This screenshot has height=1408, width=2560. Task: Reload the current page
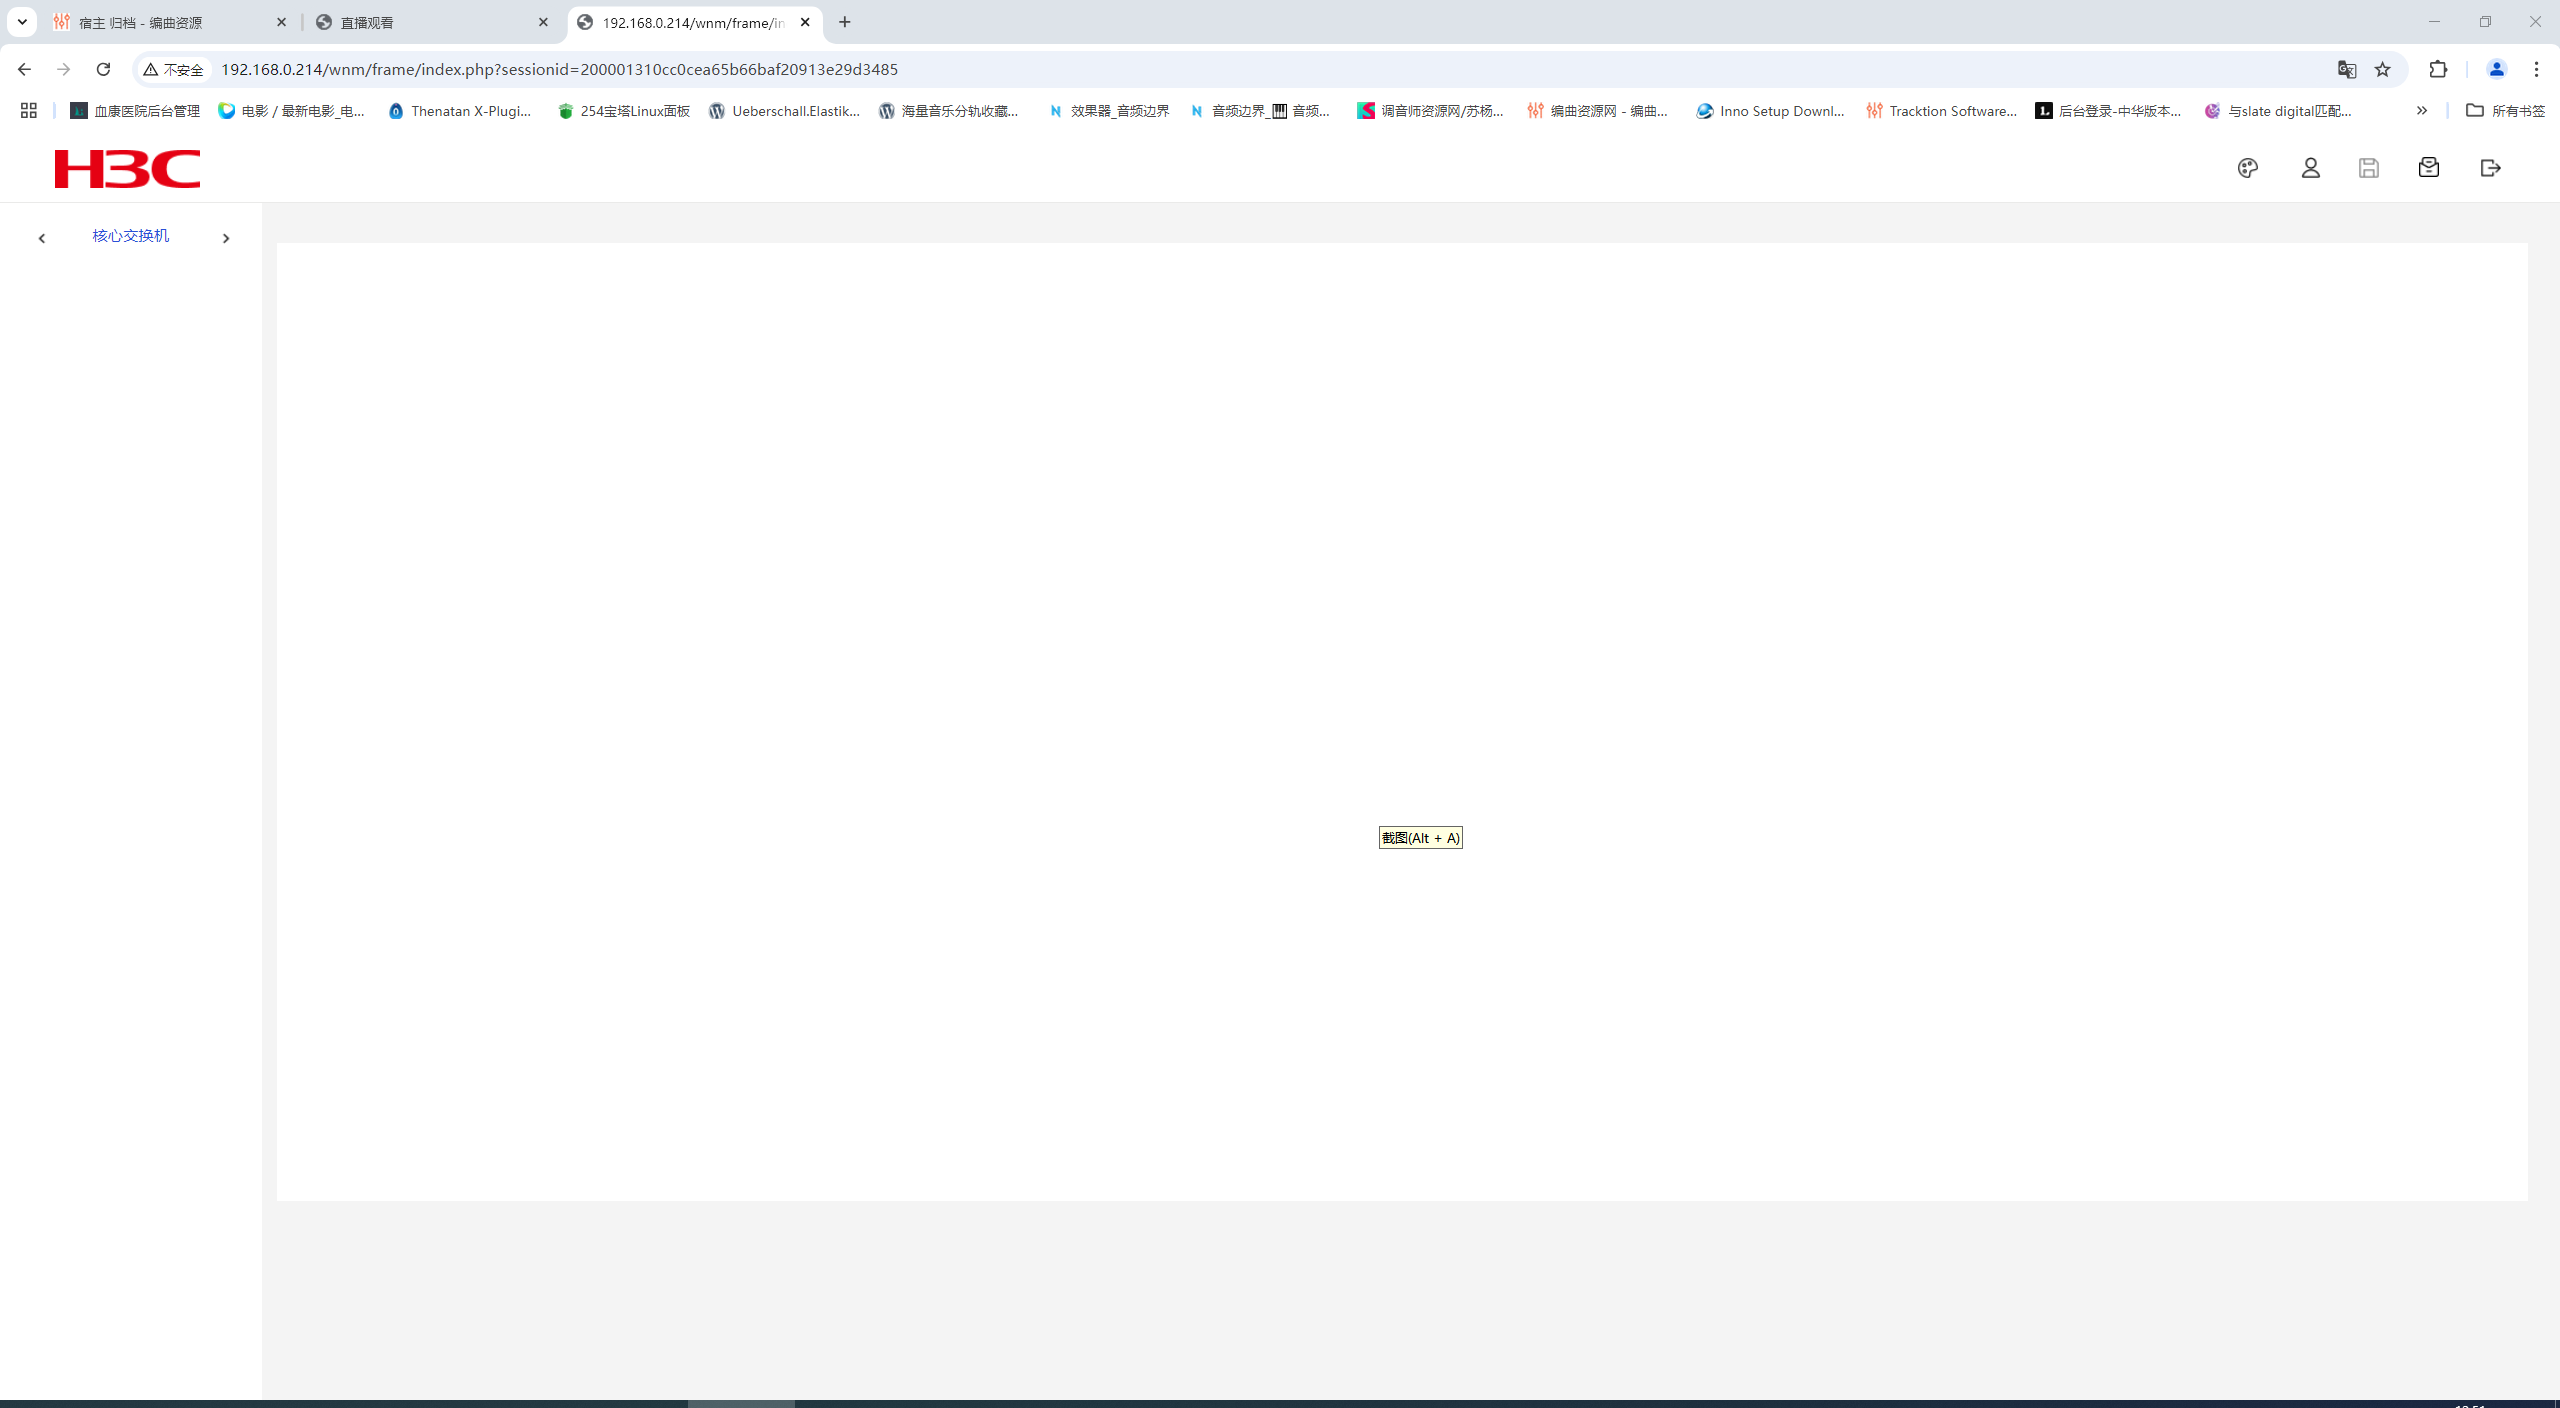tap(103, 69)
